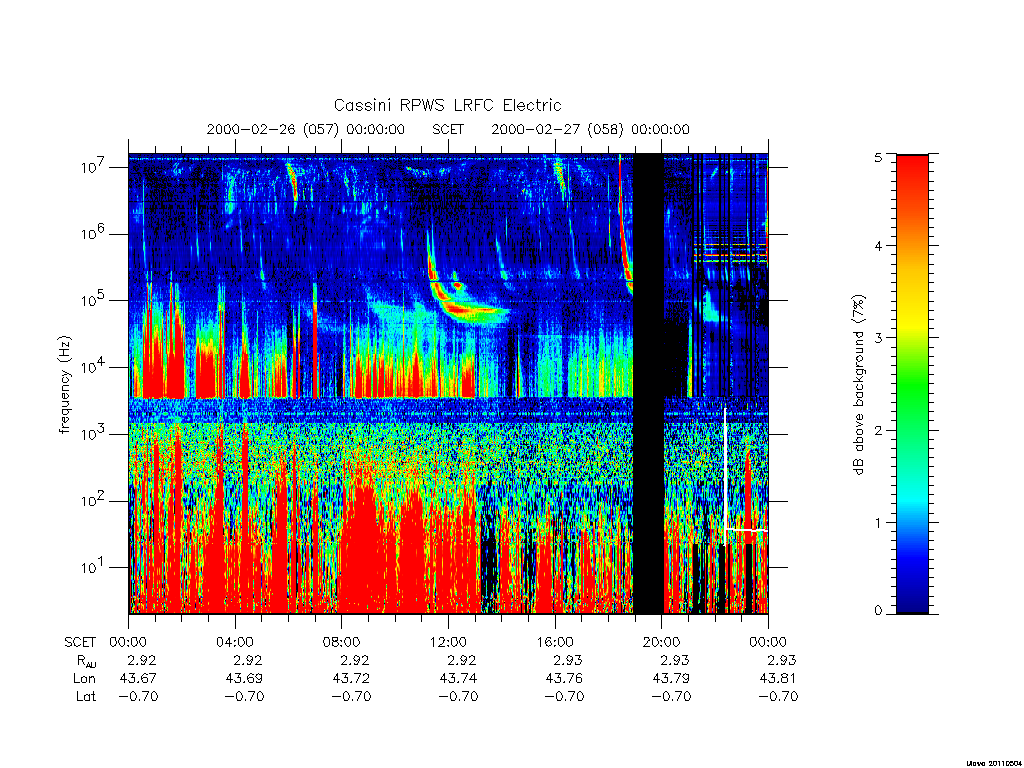The image size is (1024, 768).
Task: Click the 'SCET' row label below the plot
Action: [80, 642]
